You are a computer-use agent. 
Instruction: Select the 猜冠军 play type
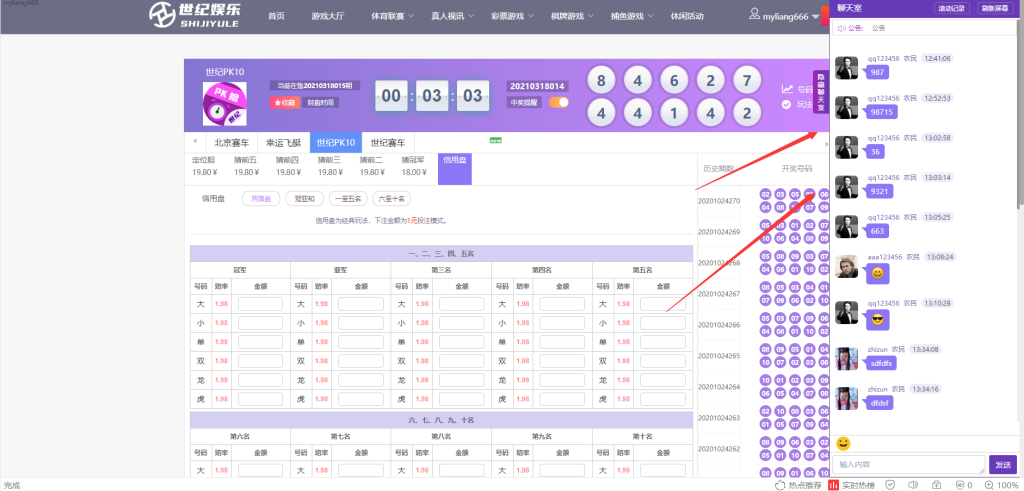pyautogui.click(x=412, y=166)
